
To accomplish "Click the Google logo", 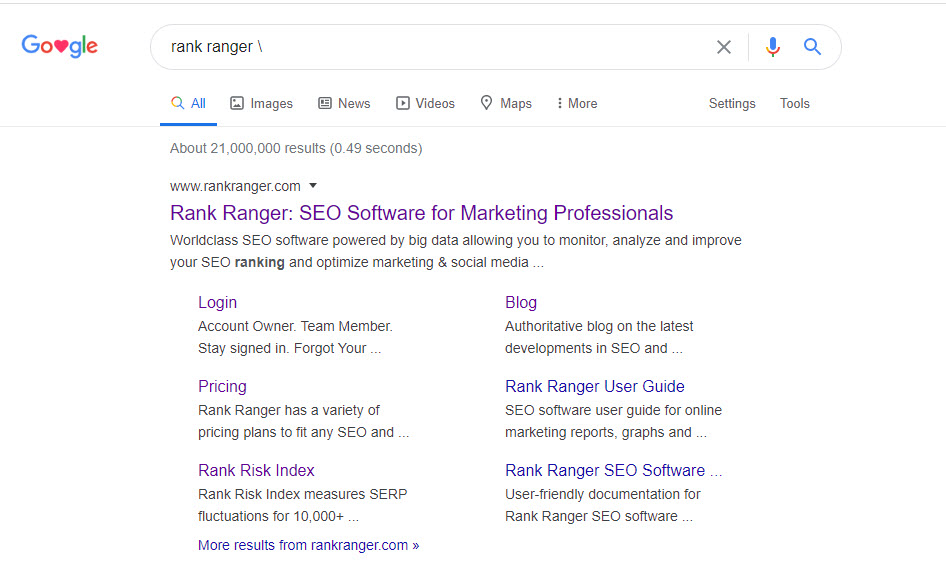I will [x=60, y=46].
